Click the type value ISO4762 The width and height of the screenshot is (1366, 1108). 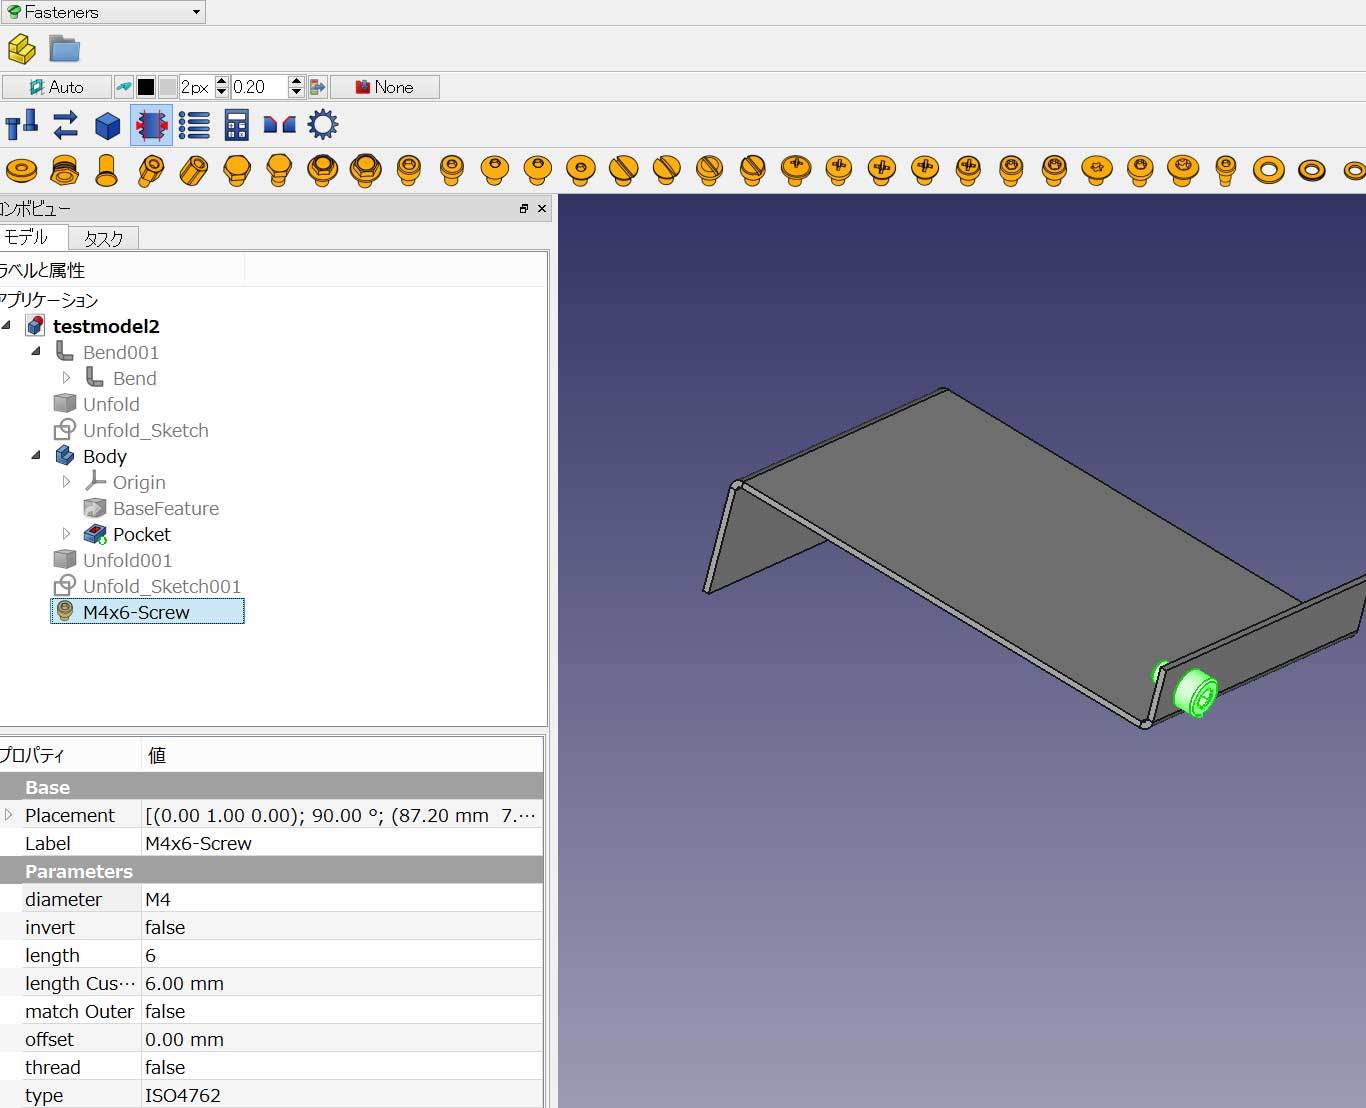[342, 1095]
